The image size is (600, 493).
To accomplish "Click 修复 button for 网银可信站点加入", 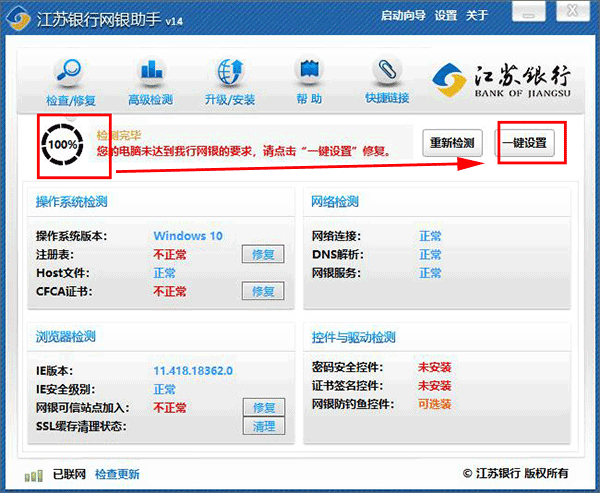I will click(264, 407).
